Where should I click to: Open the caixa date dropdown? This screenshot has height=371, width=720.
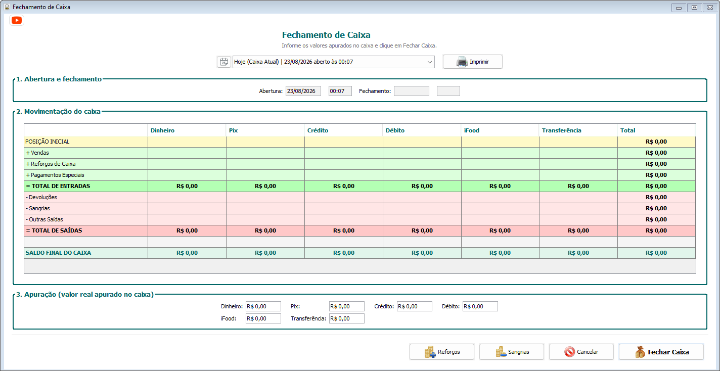tap(430, 62)
